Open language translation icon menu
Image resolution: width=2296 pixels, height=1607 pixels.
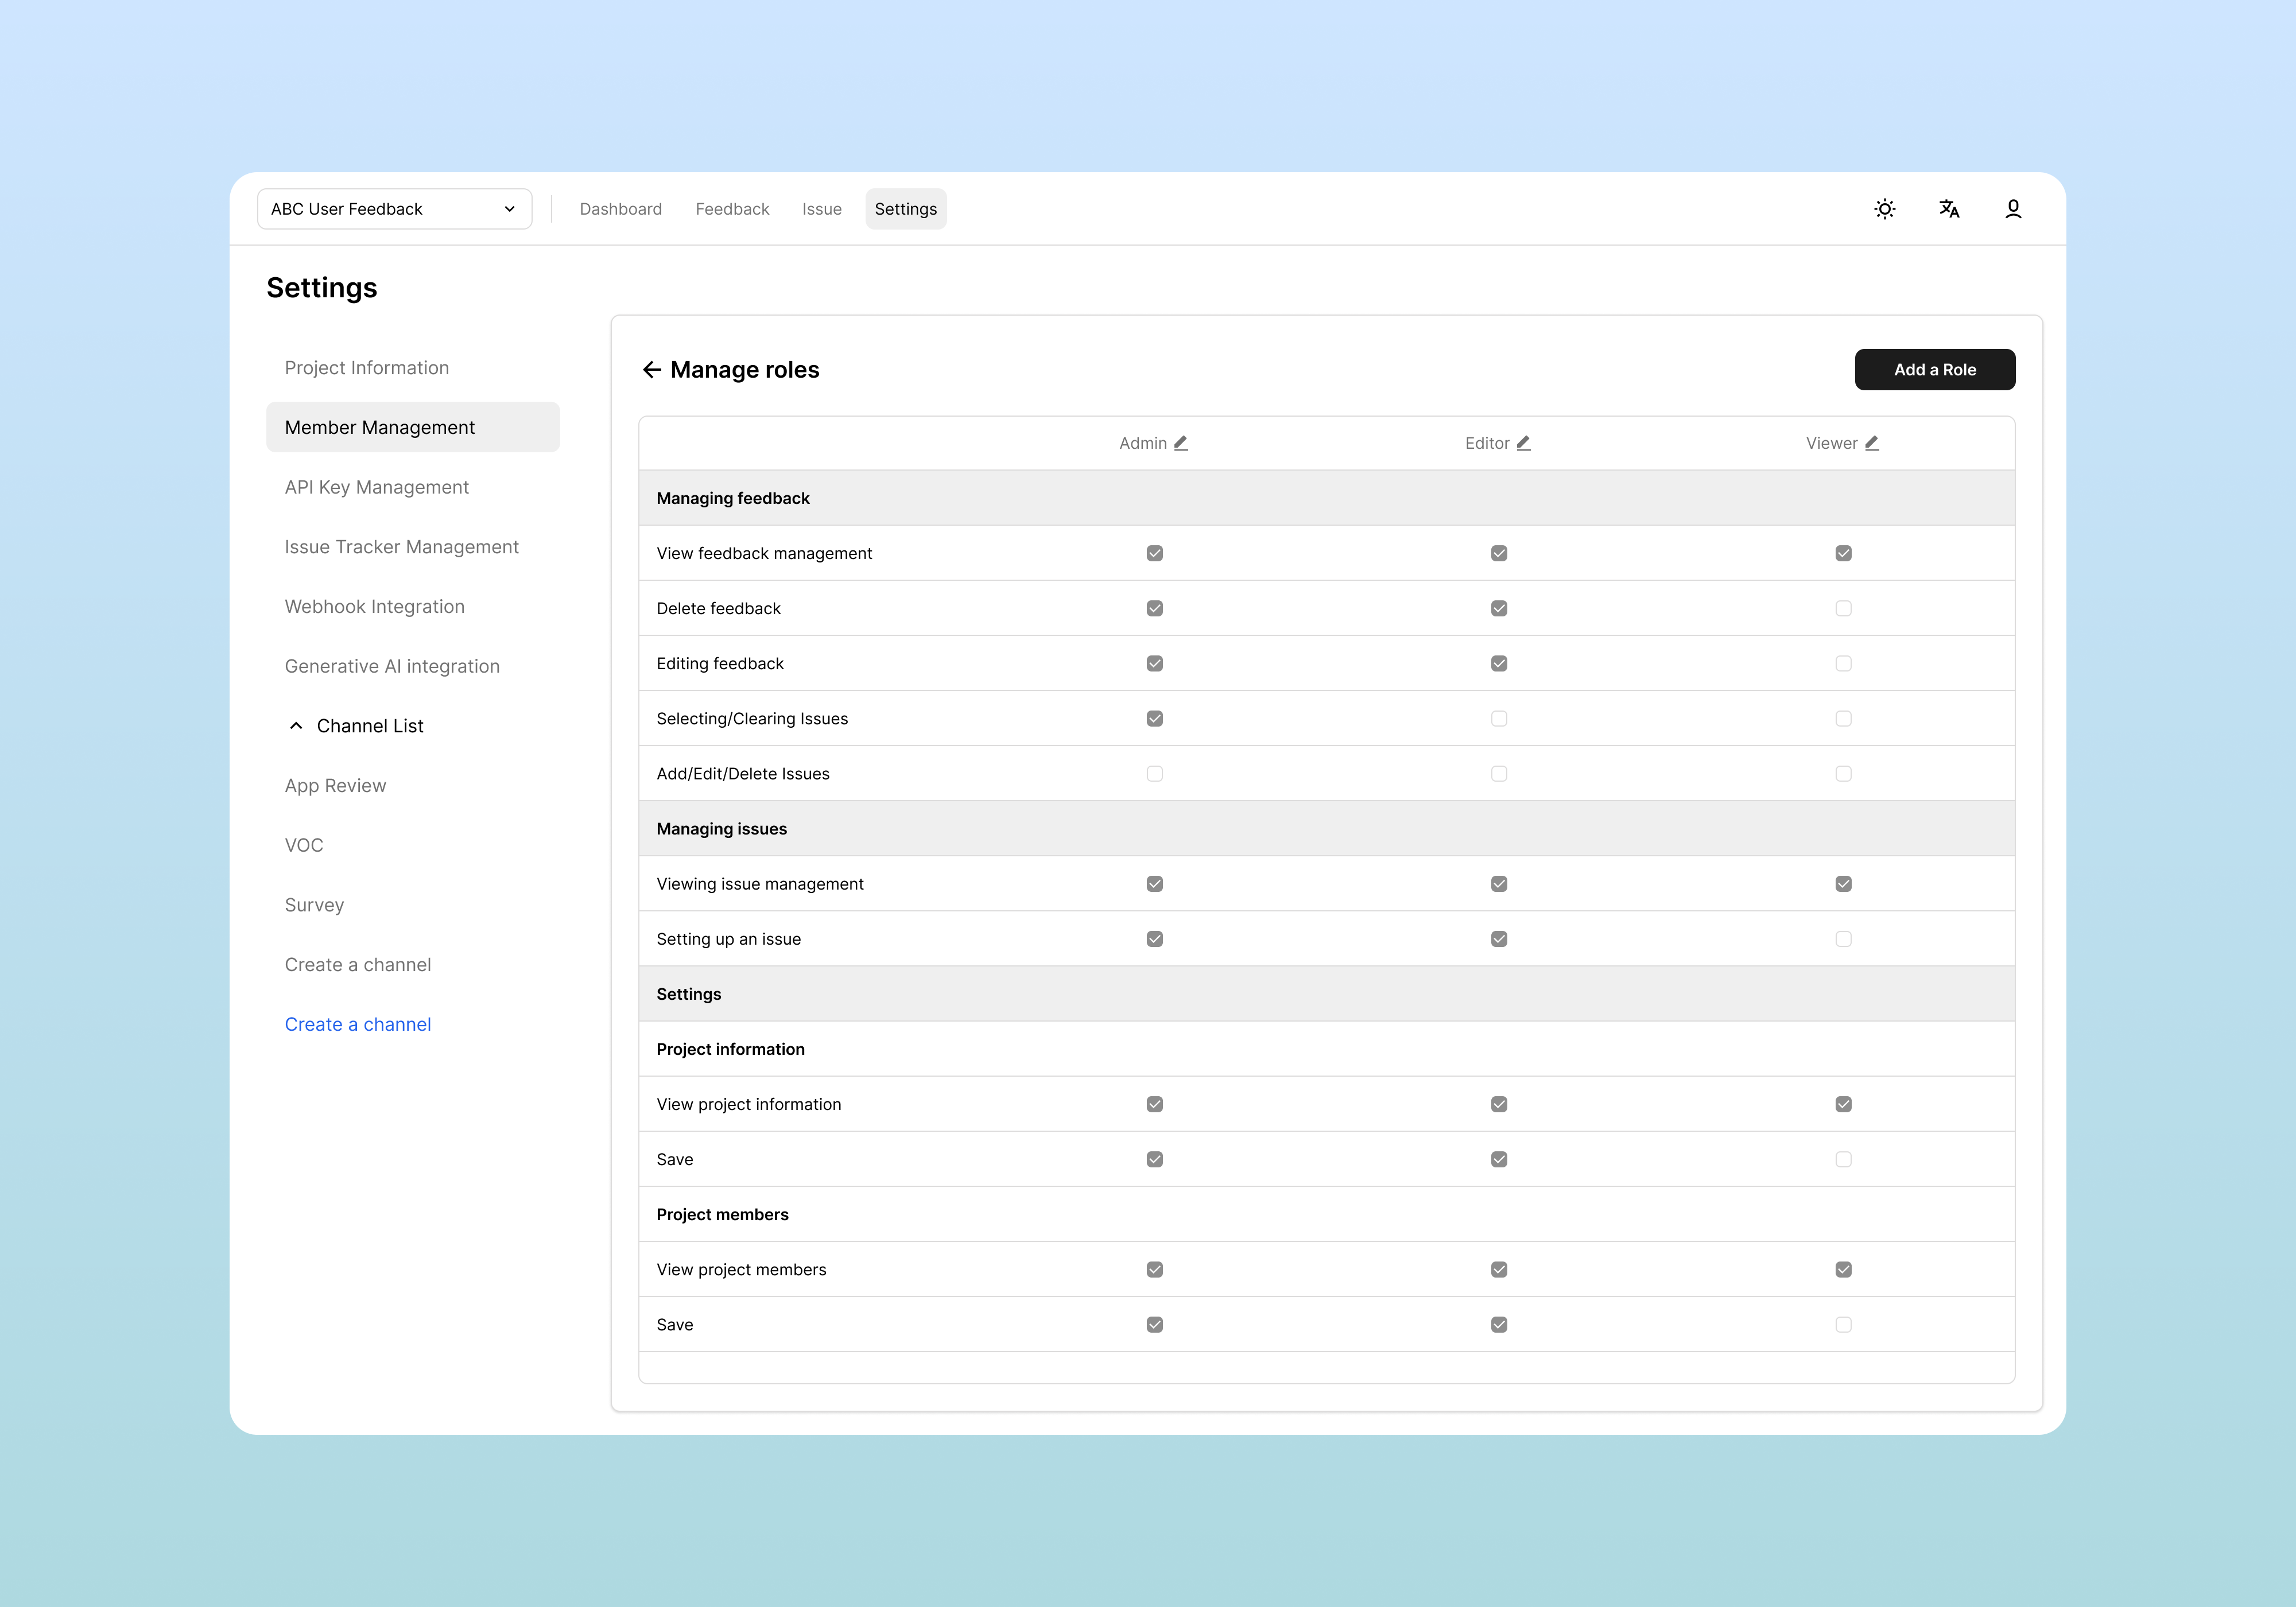coord(1948,209)
